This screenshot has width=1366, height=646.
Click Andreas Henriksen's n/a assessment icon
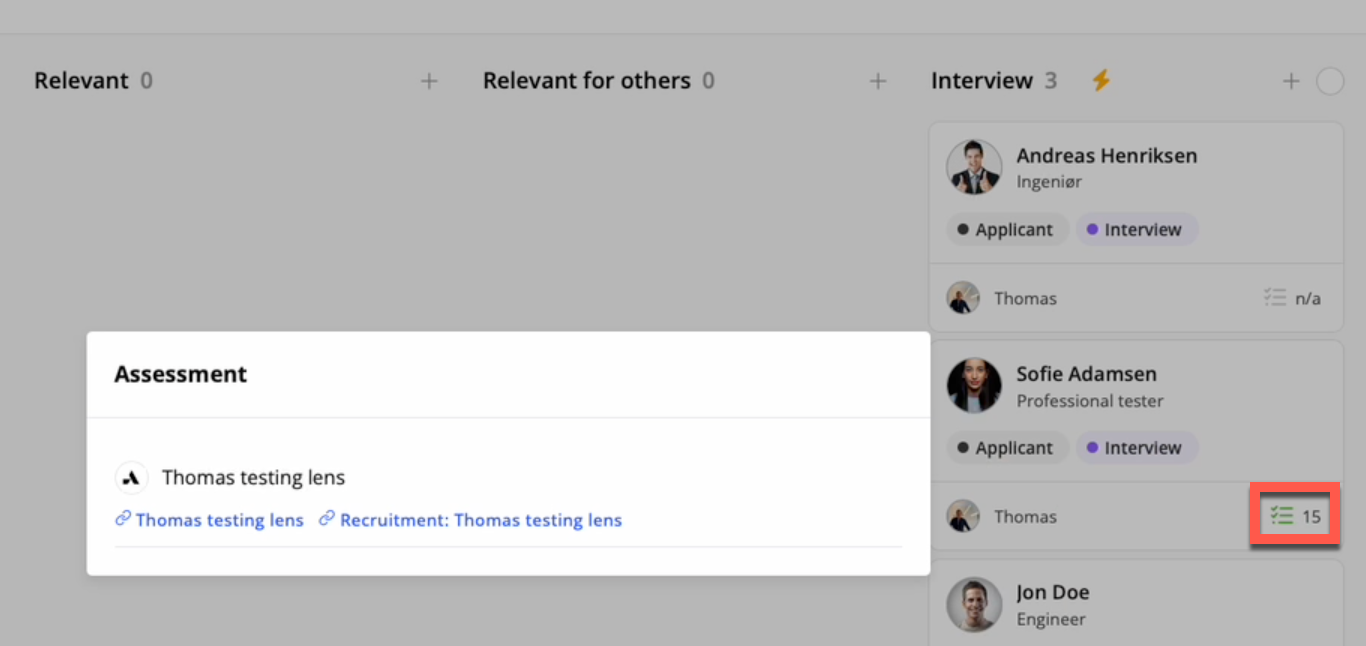point(1292,298)
